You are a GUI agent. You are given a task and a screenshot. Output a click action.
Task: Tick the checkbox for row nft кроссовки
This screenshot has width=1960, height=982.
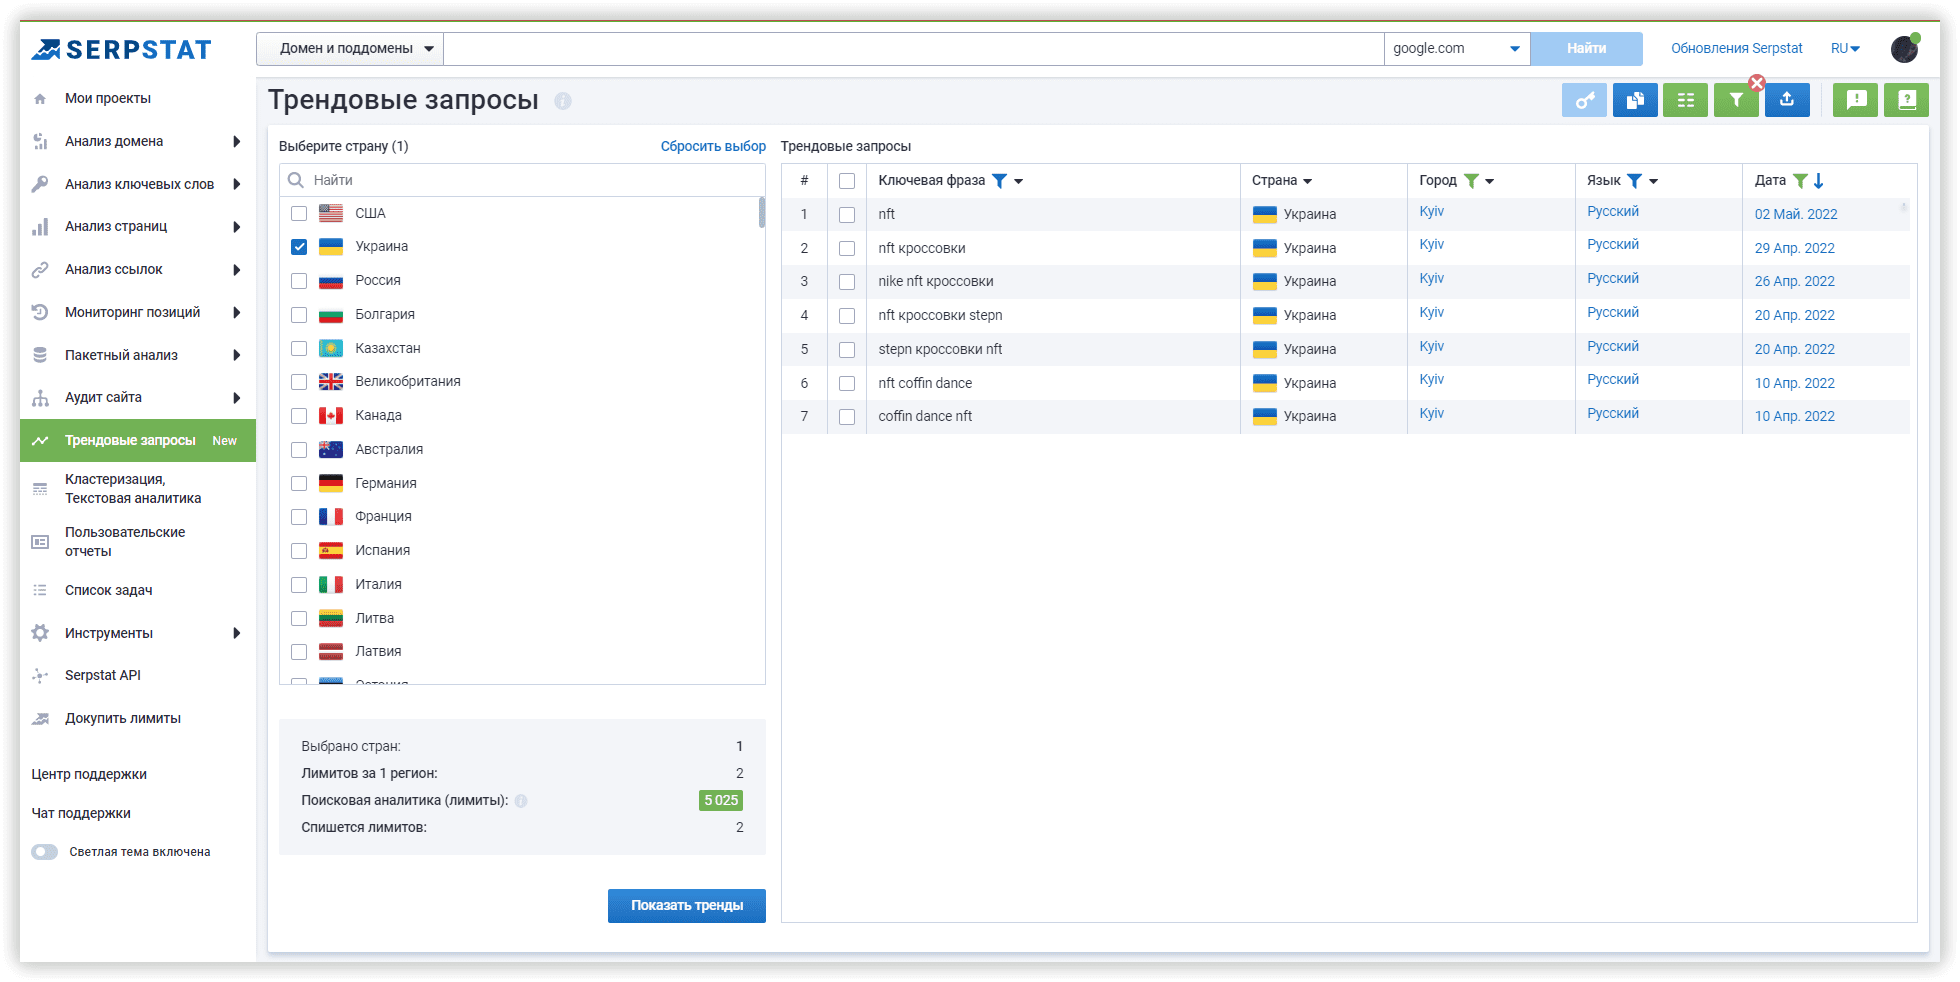tap(847, 248)
